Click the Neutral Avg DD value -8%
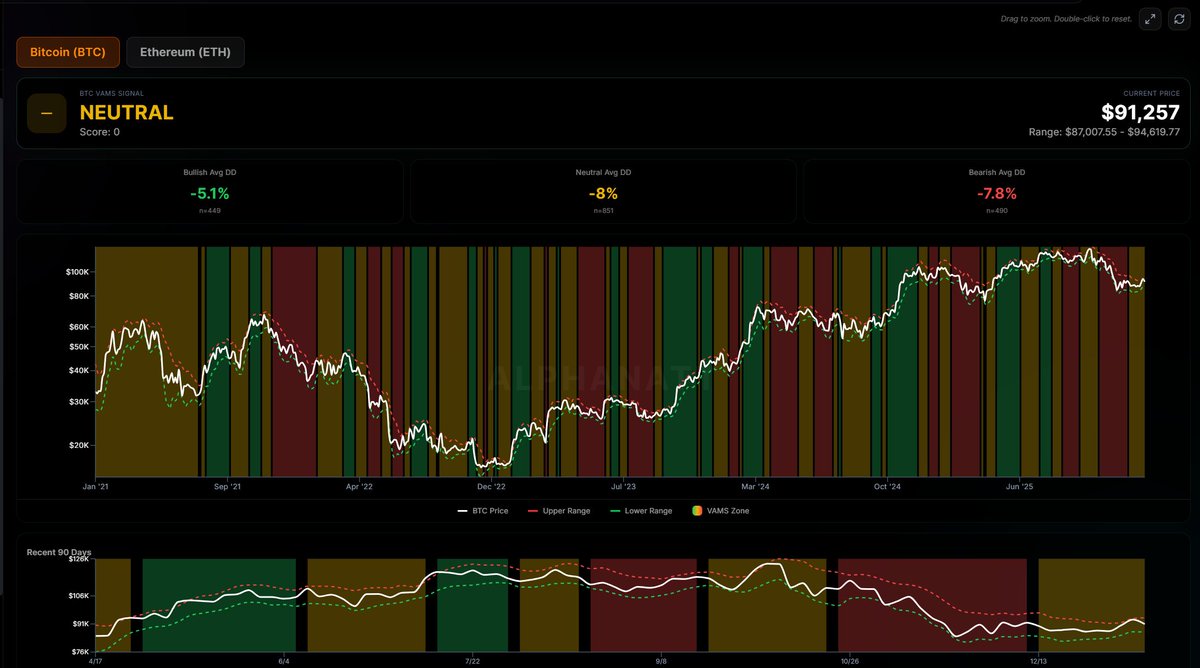 pyautogui.click(x=603, y=194)
